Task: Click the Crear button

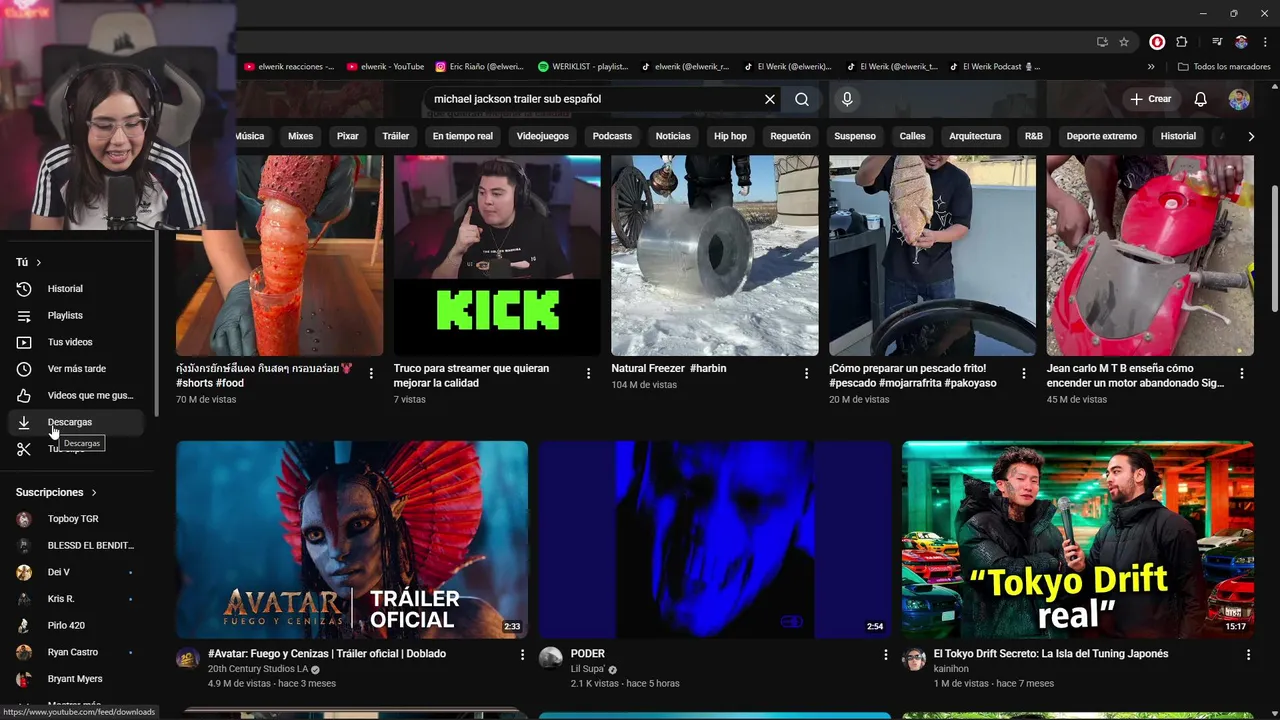Action: tap(1150, 99)
